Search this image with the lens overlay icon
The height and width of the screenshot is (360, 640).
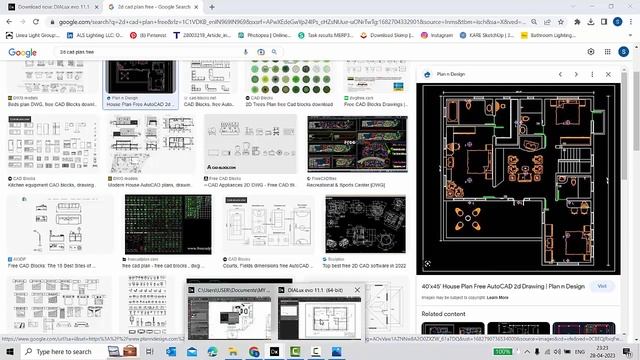coord(427,264)
